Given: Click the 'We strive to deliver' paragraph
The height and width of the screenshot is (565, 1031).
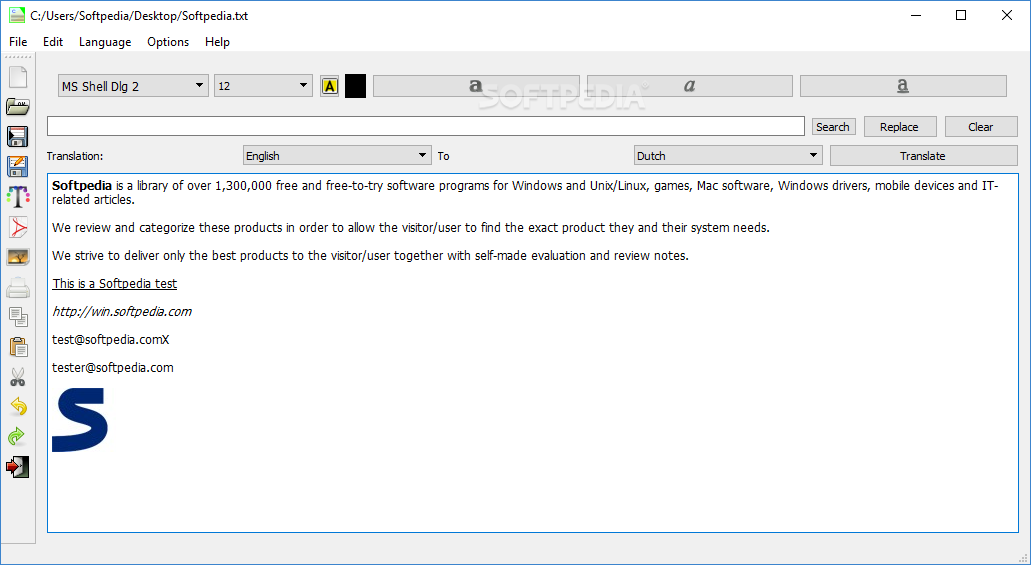Looking at the screenshot, I should click(370, 256).
